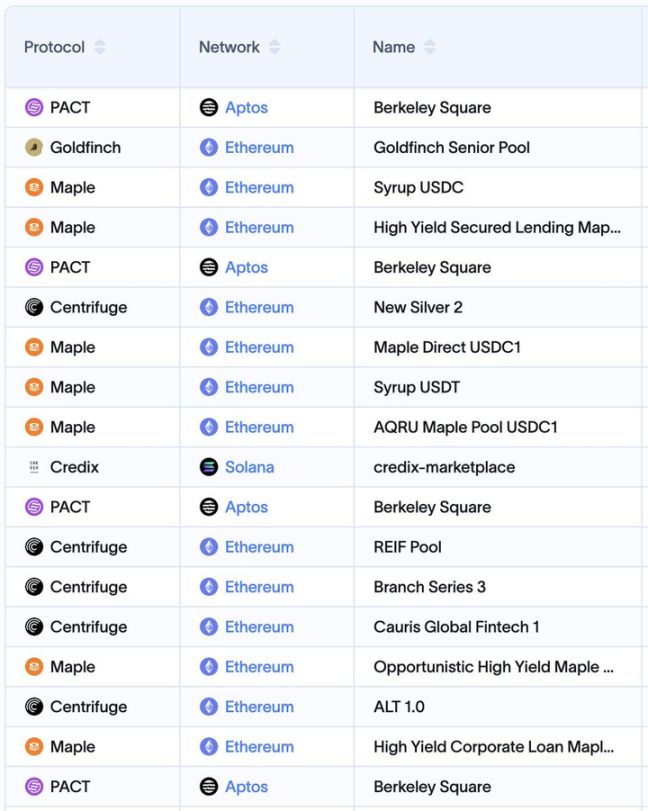This screenshot has height=811, width=648.
Task: Click the Solana network icon
Action: (208, 467)
